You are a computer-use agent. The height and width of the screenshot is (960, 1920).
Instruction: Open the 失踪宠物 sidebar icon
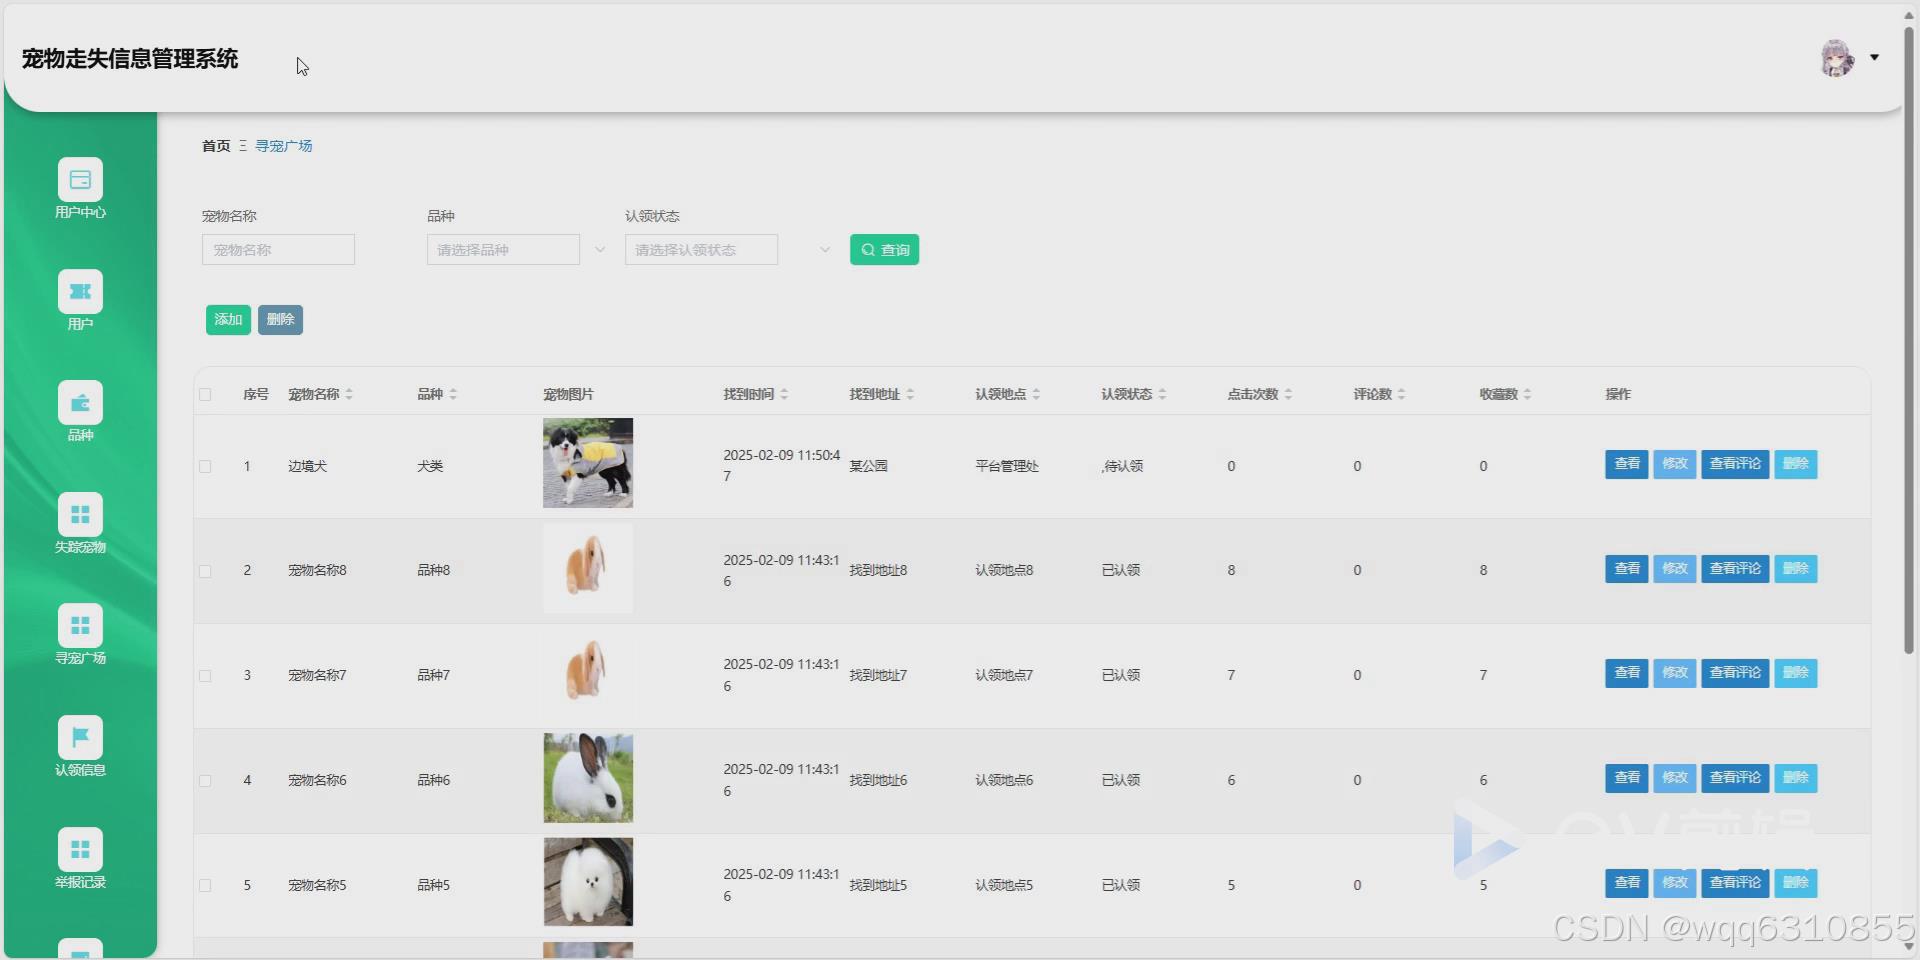pos(80,515)
